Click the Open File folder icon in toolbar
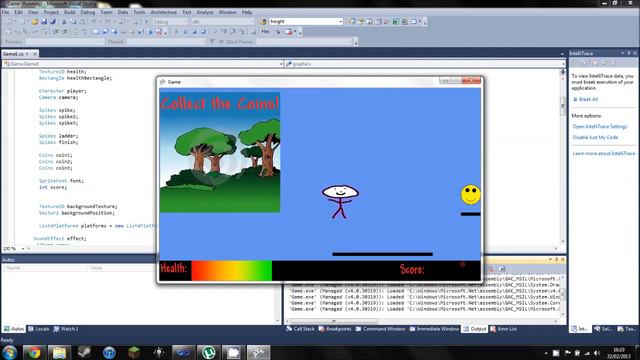 [x=35, y=22]
